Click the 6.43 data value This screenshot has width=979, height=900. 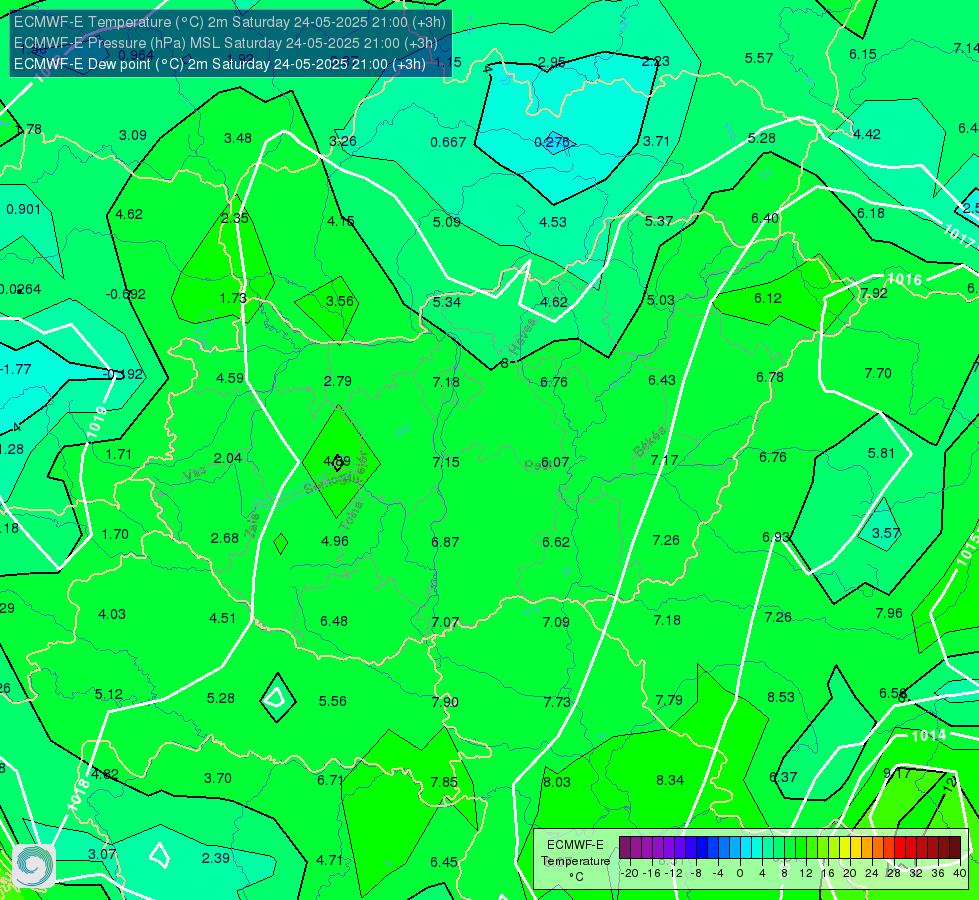point(662,380)
